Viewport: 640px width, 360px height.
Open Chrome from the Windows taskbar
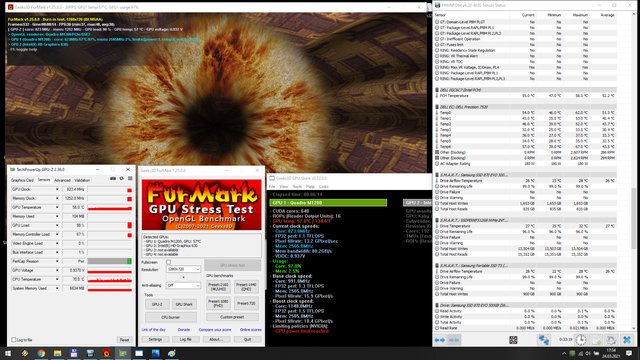41,353
